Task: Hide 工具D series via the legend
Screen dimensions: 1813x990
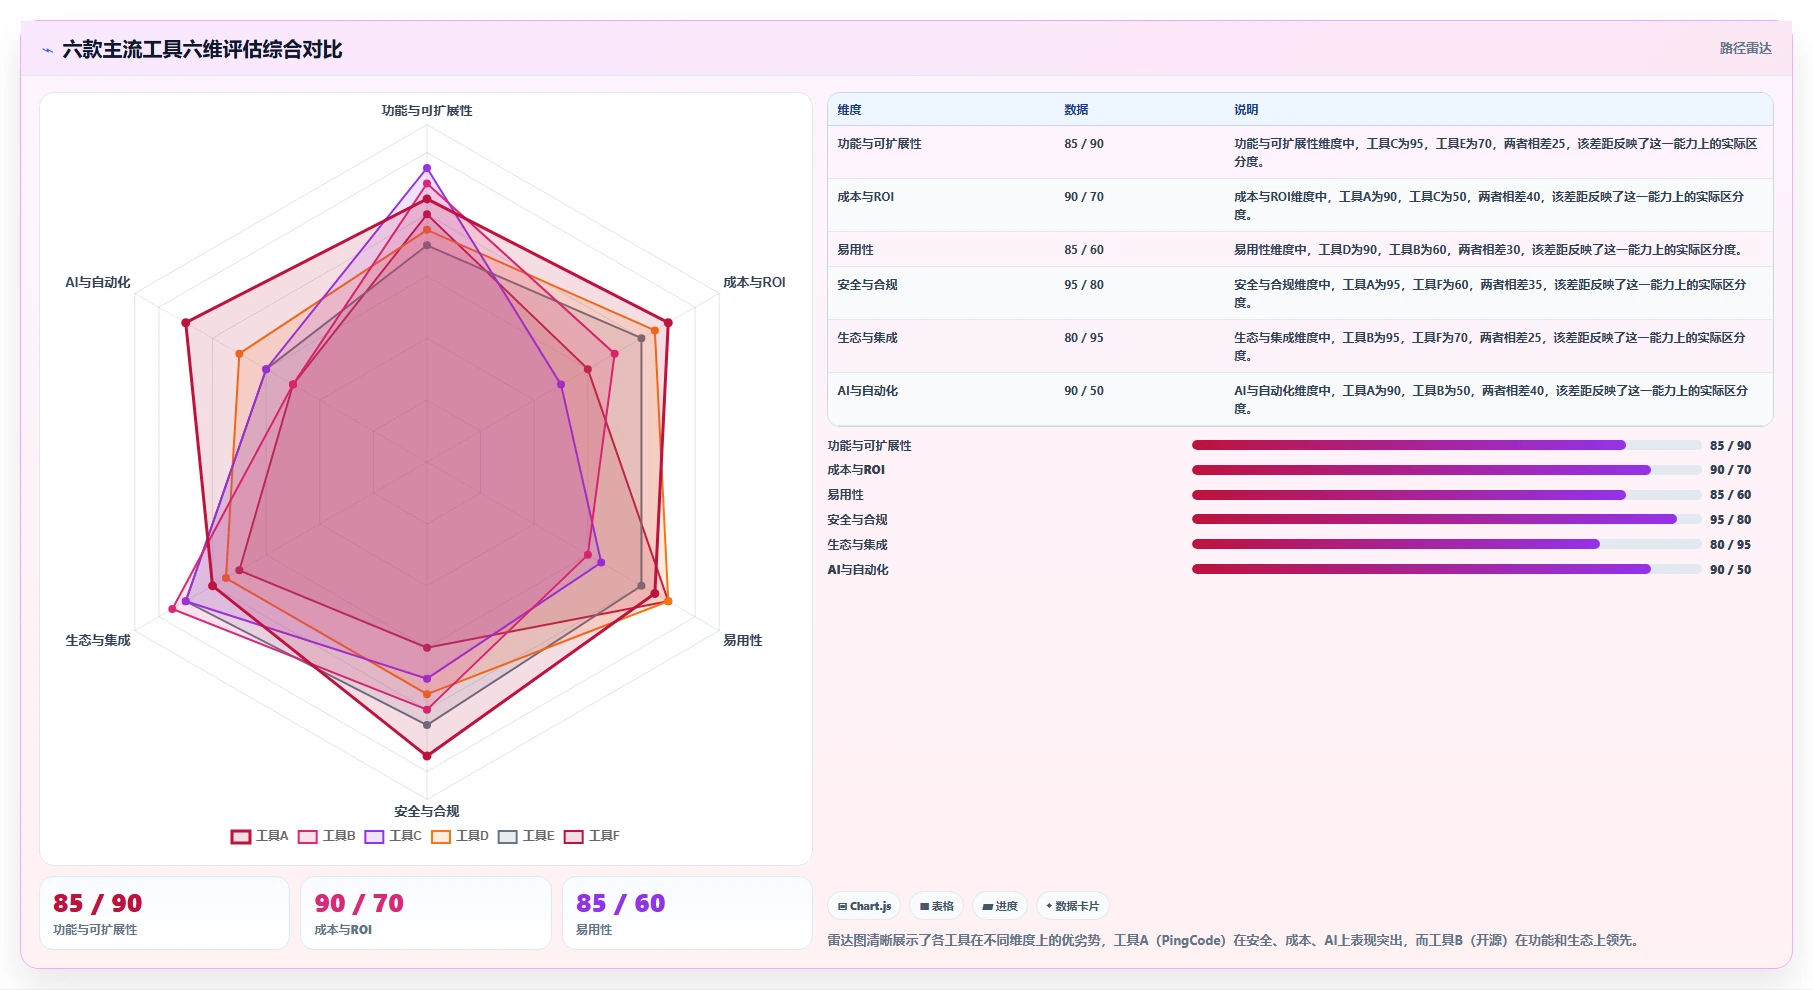Action: (460, 836)
